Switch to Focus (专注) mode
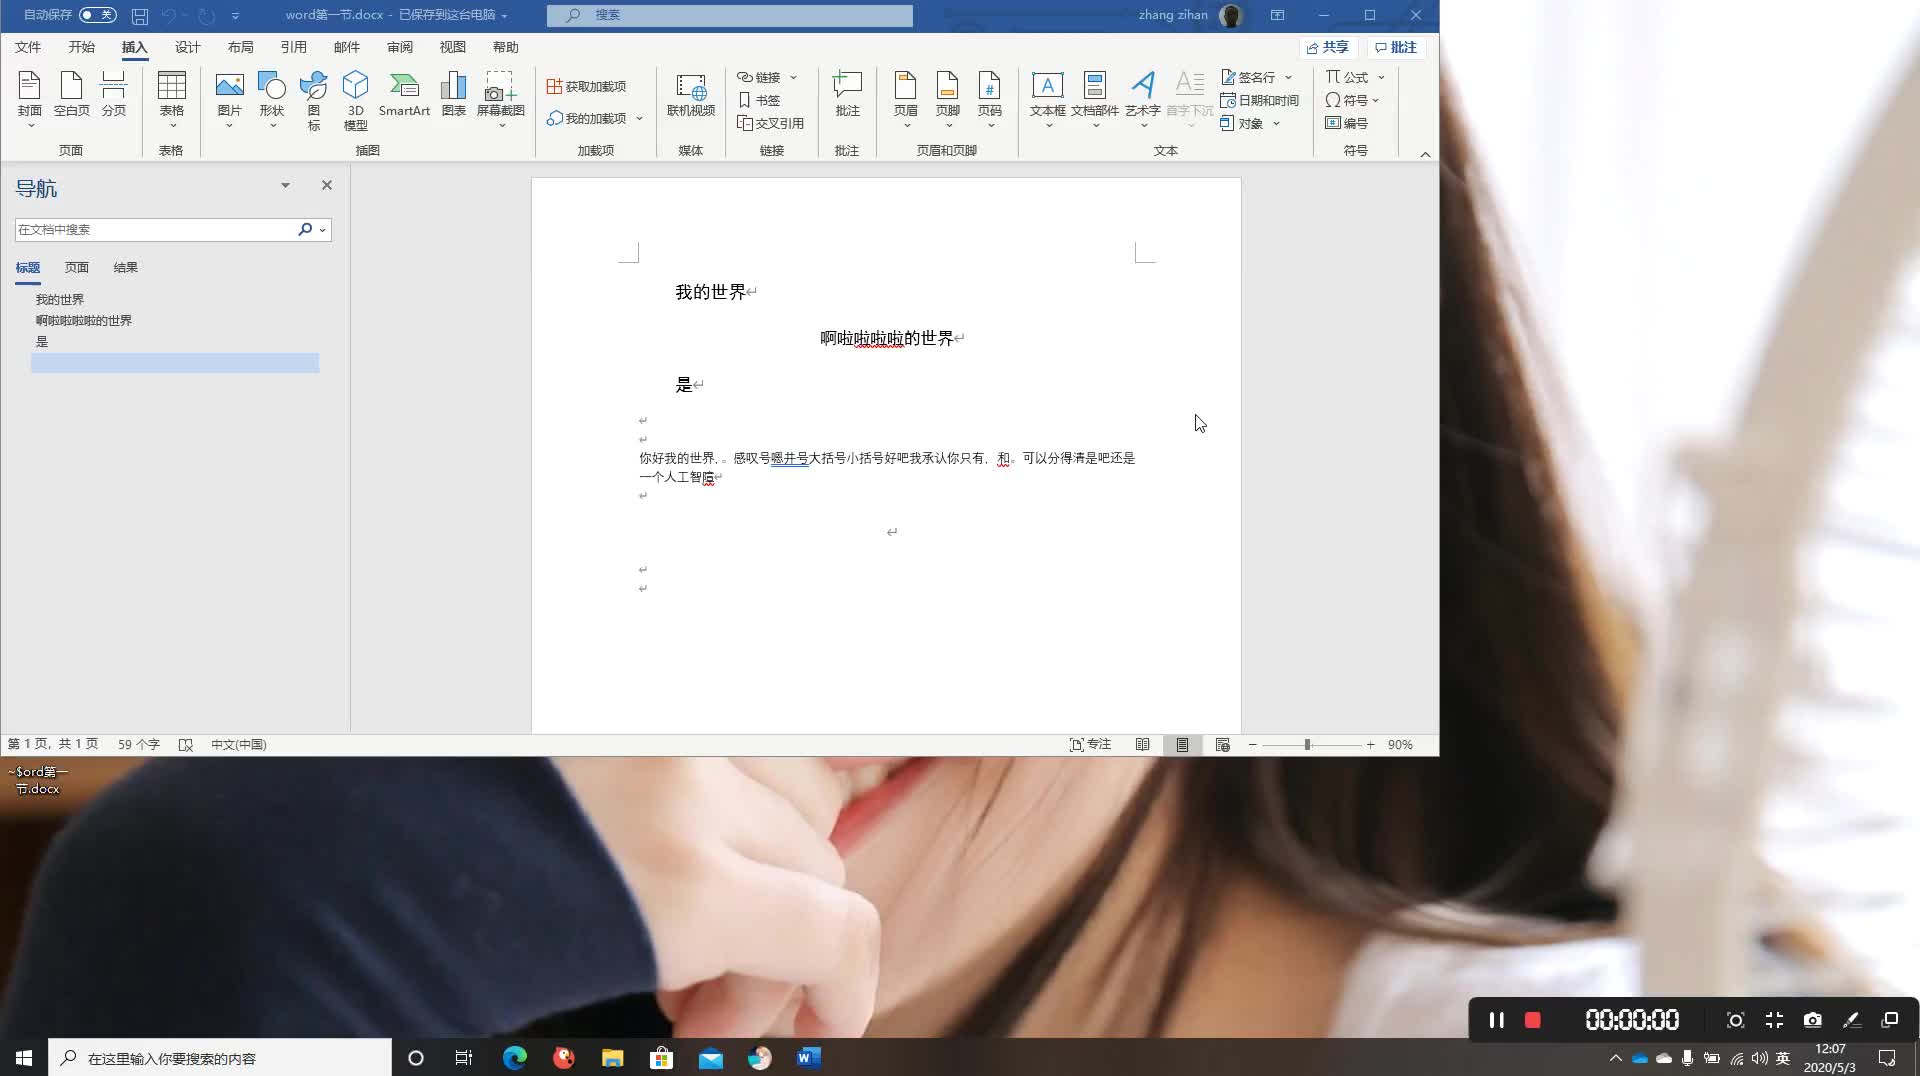Viewport: 1920px width, 1076px height. pyautogui.click(x=1090, y=745)
